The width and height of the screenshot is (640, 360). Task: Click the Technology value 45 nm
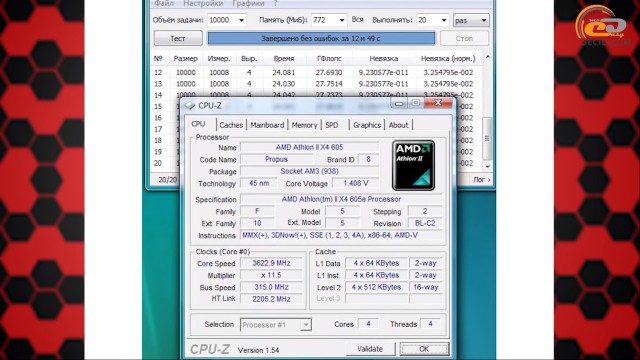point(259,183)
